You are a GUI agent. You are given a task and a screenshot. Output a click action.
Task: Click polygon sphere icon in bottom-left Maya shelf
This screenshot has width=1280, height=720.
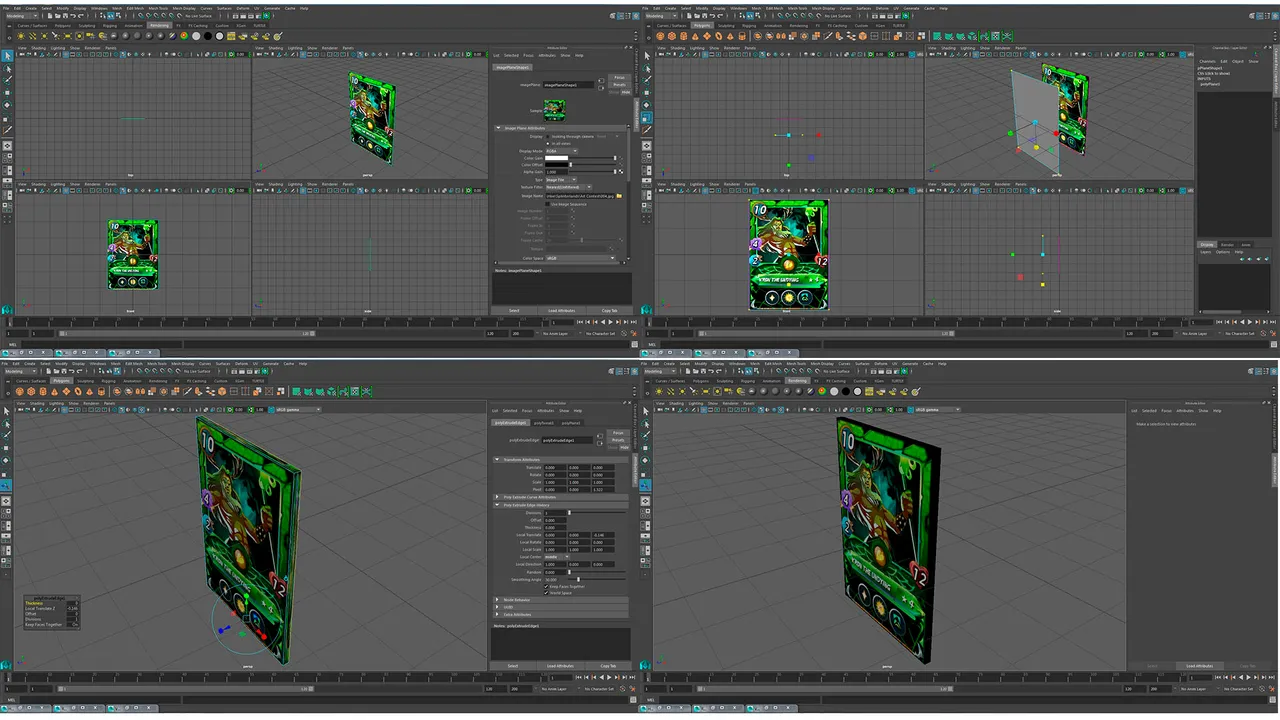[20, 392]
